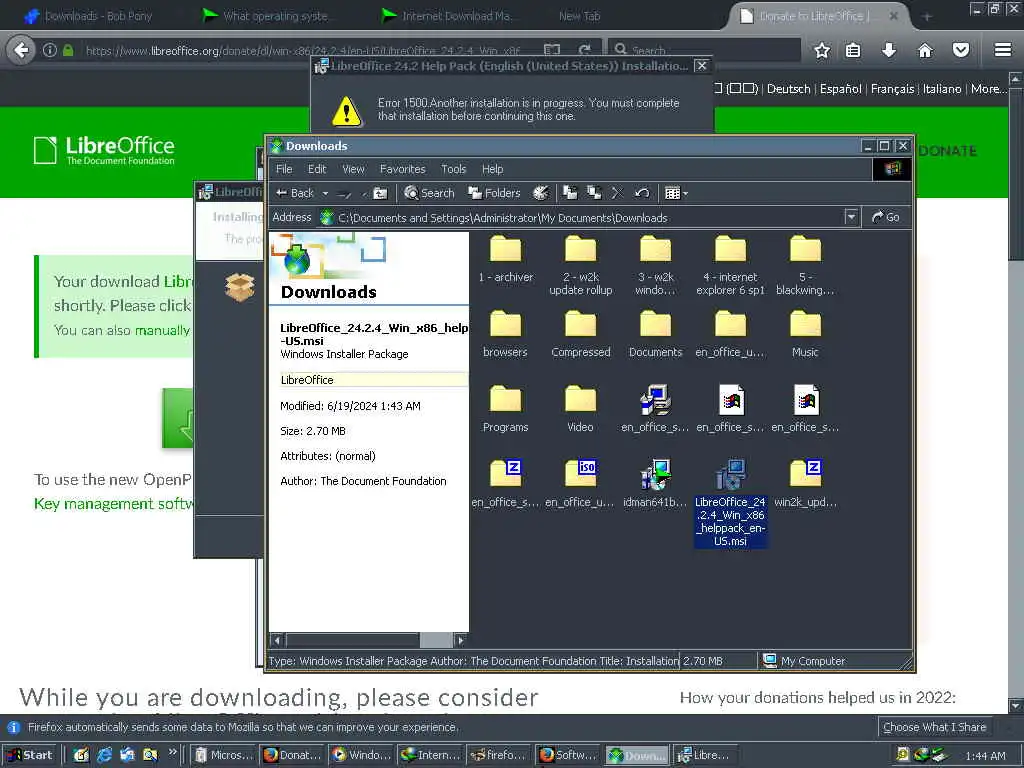
Task: Toggle the Search pane in Explorer
Action: pyautogui.click(x=429, y=193)
